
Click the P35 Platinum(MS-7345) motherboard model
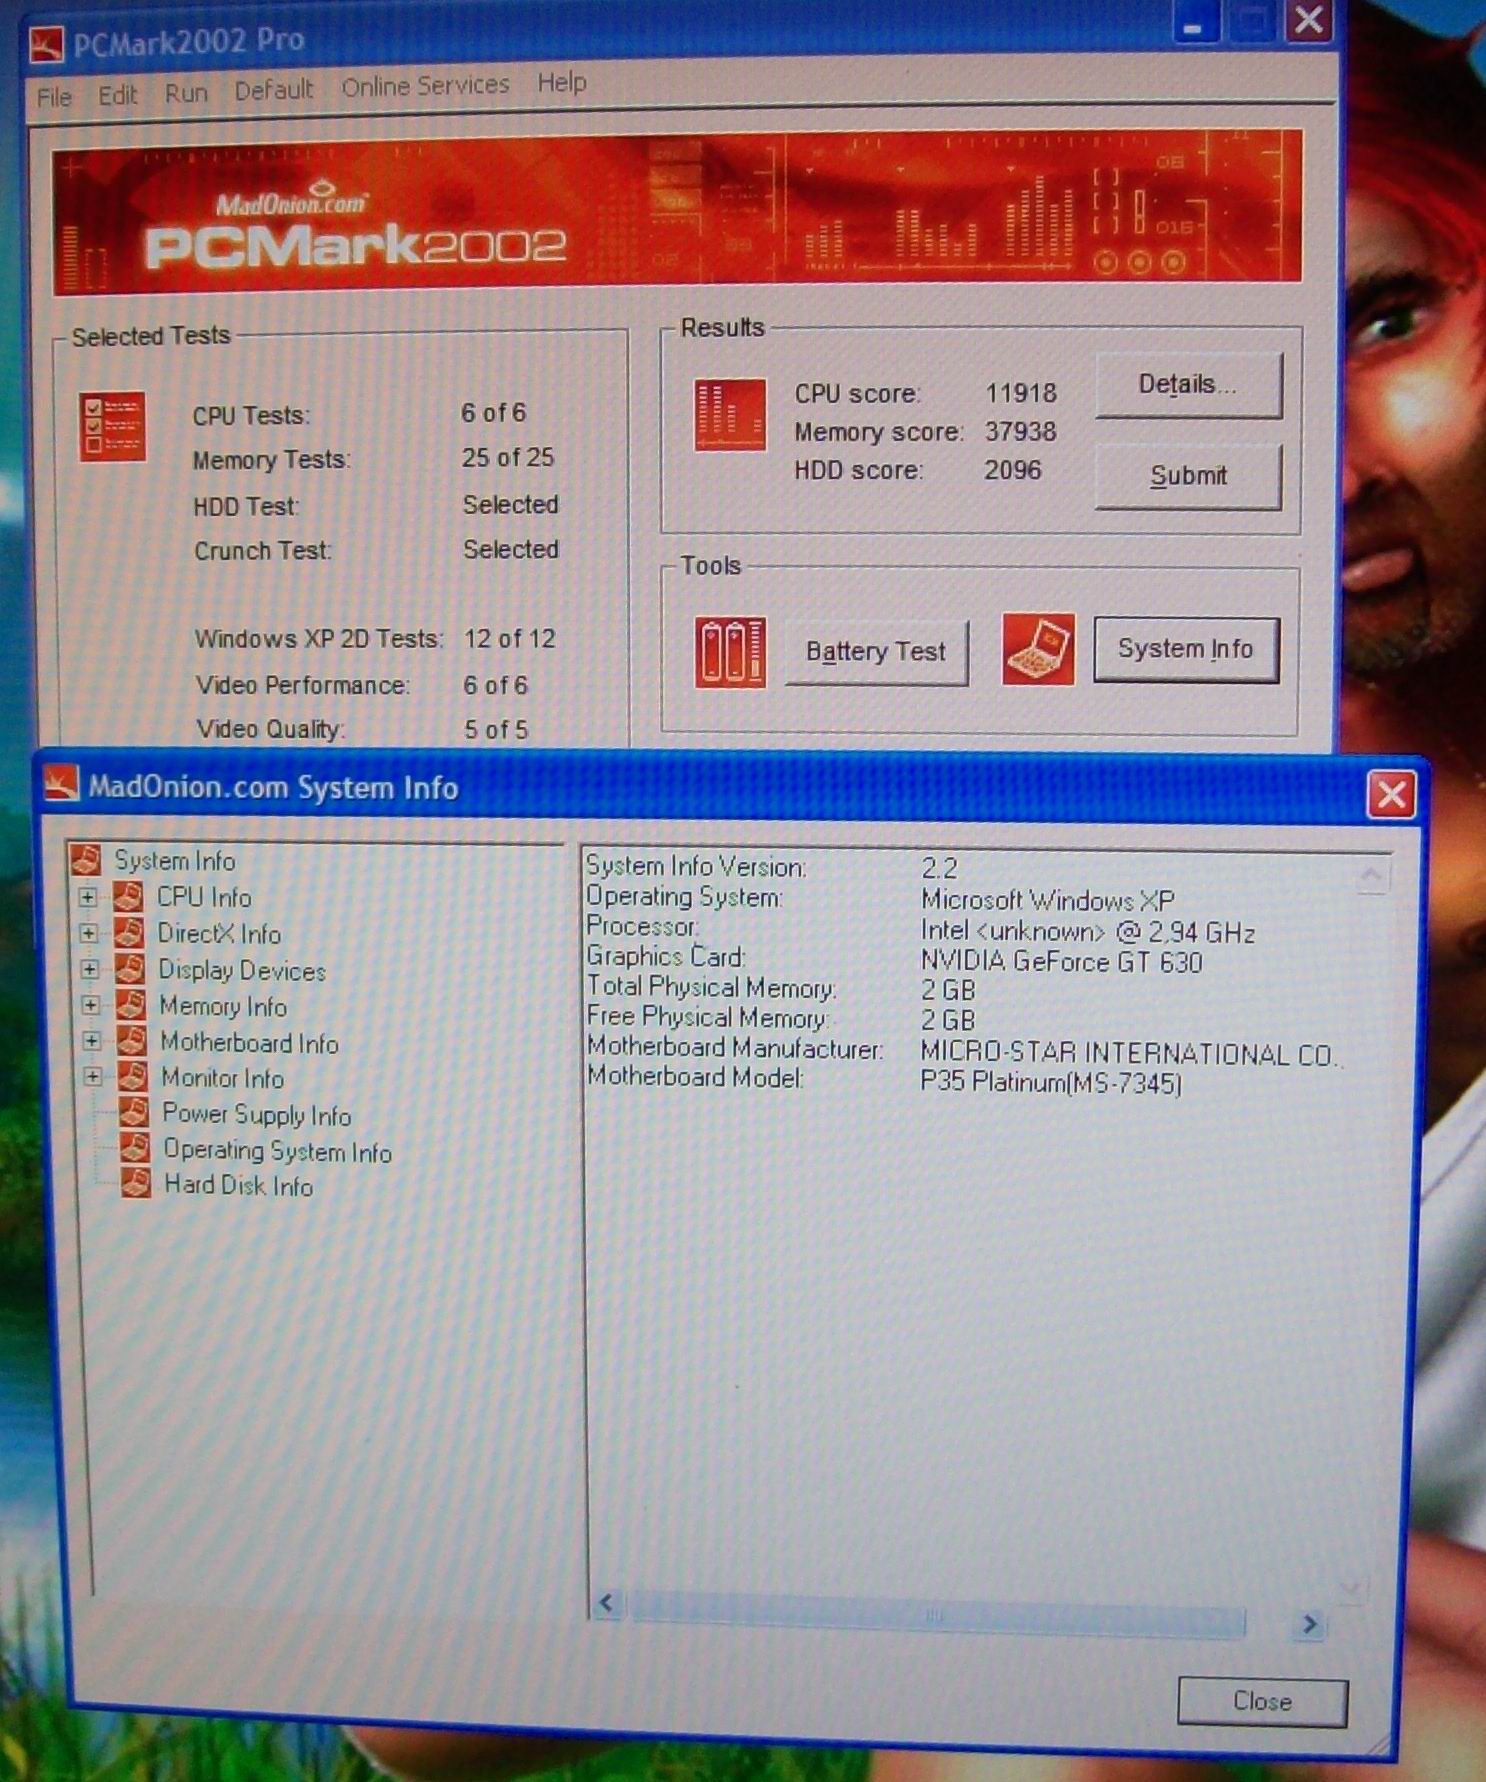pos(1051,1083)
